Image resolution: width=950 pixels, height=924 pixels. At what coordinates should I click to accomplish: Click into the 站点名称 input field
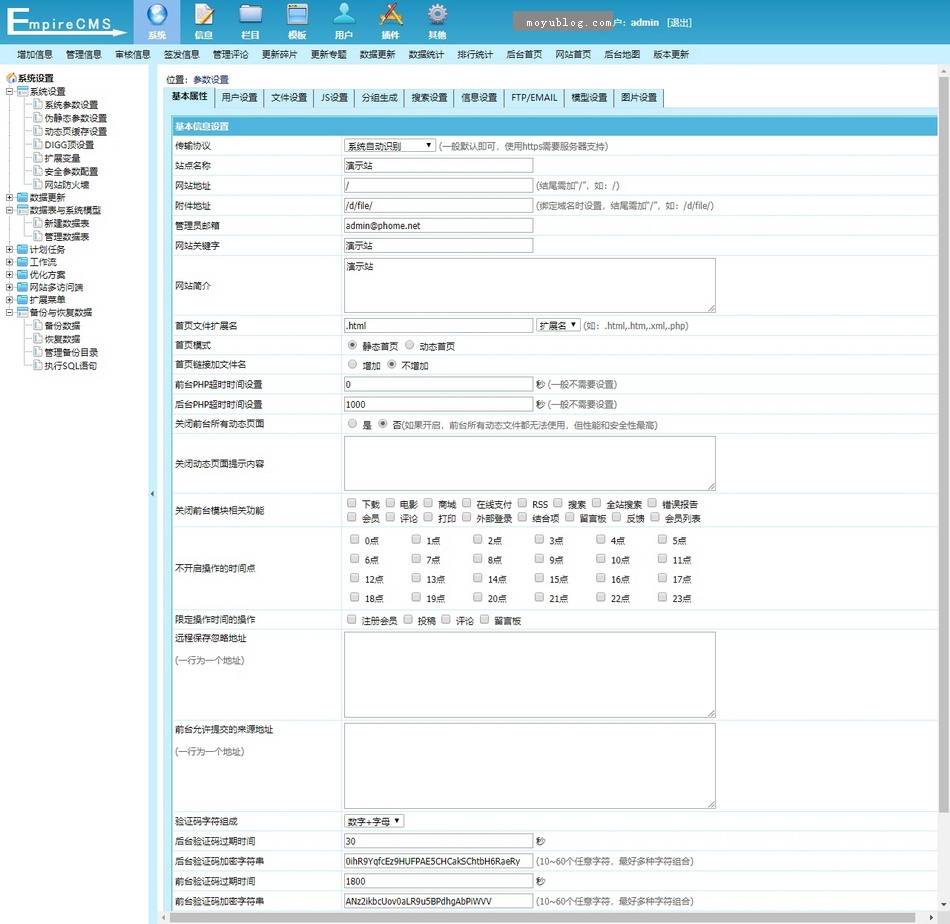tap(439, 165)
